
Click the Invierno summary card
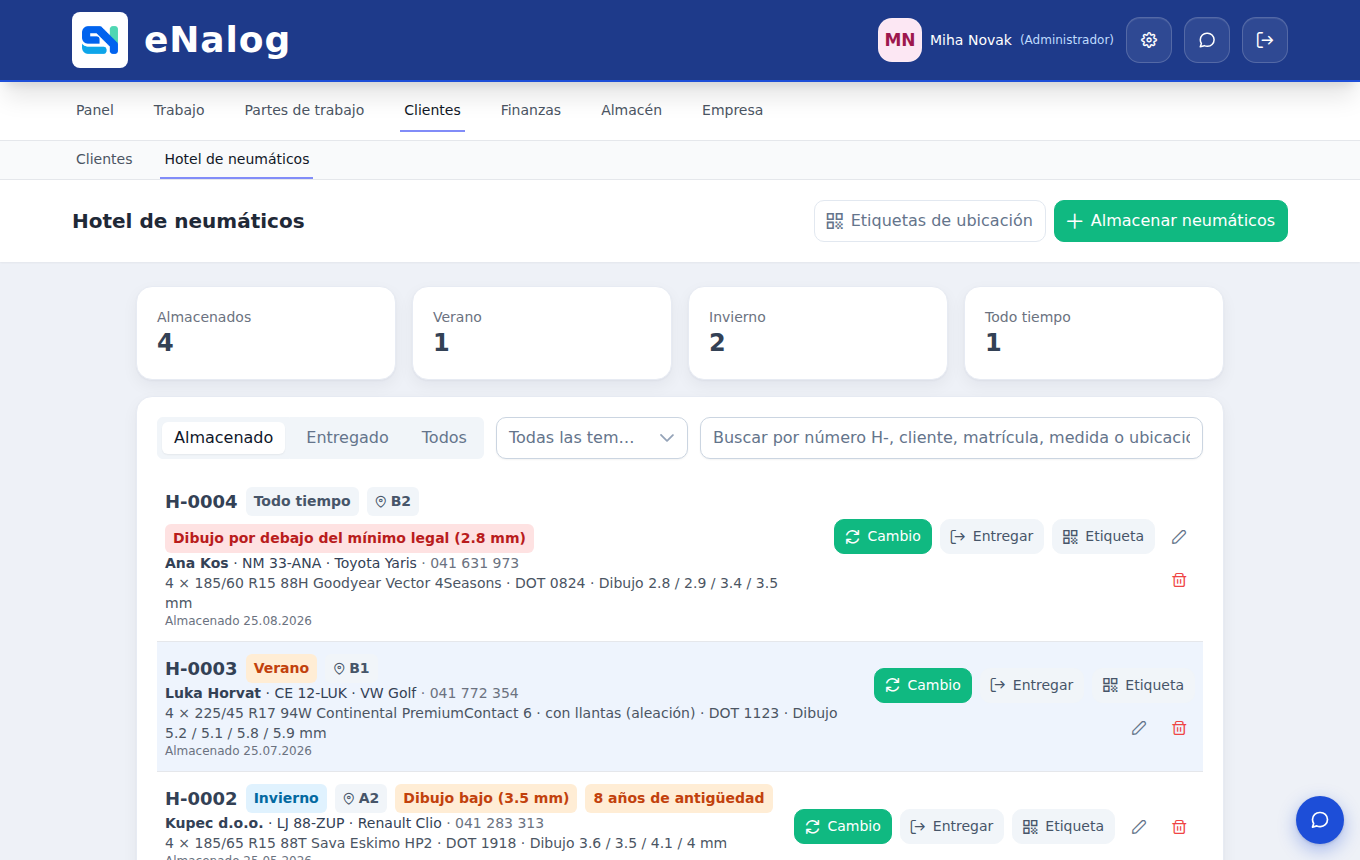(x=818, y=333)
